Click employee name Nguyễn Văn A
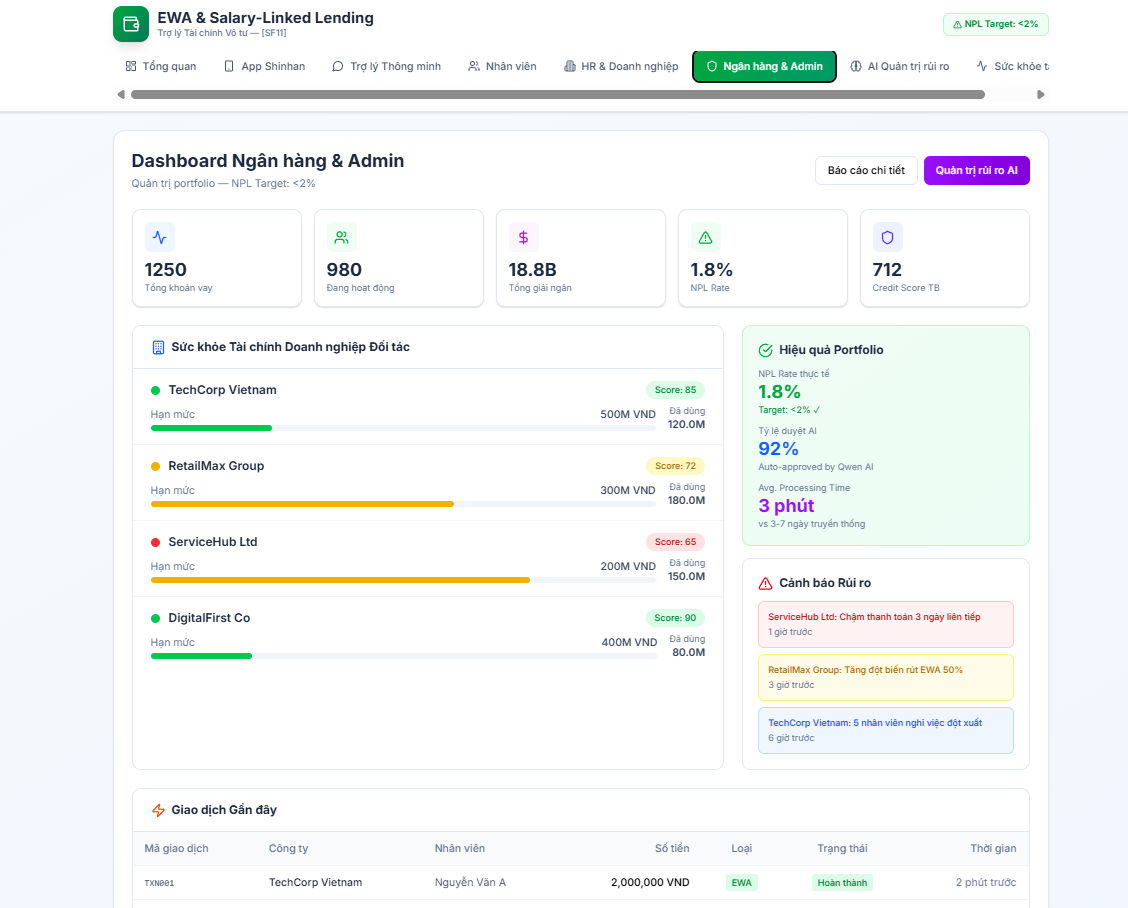The image size is (1128, 908). point(470,883)
